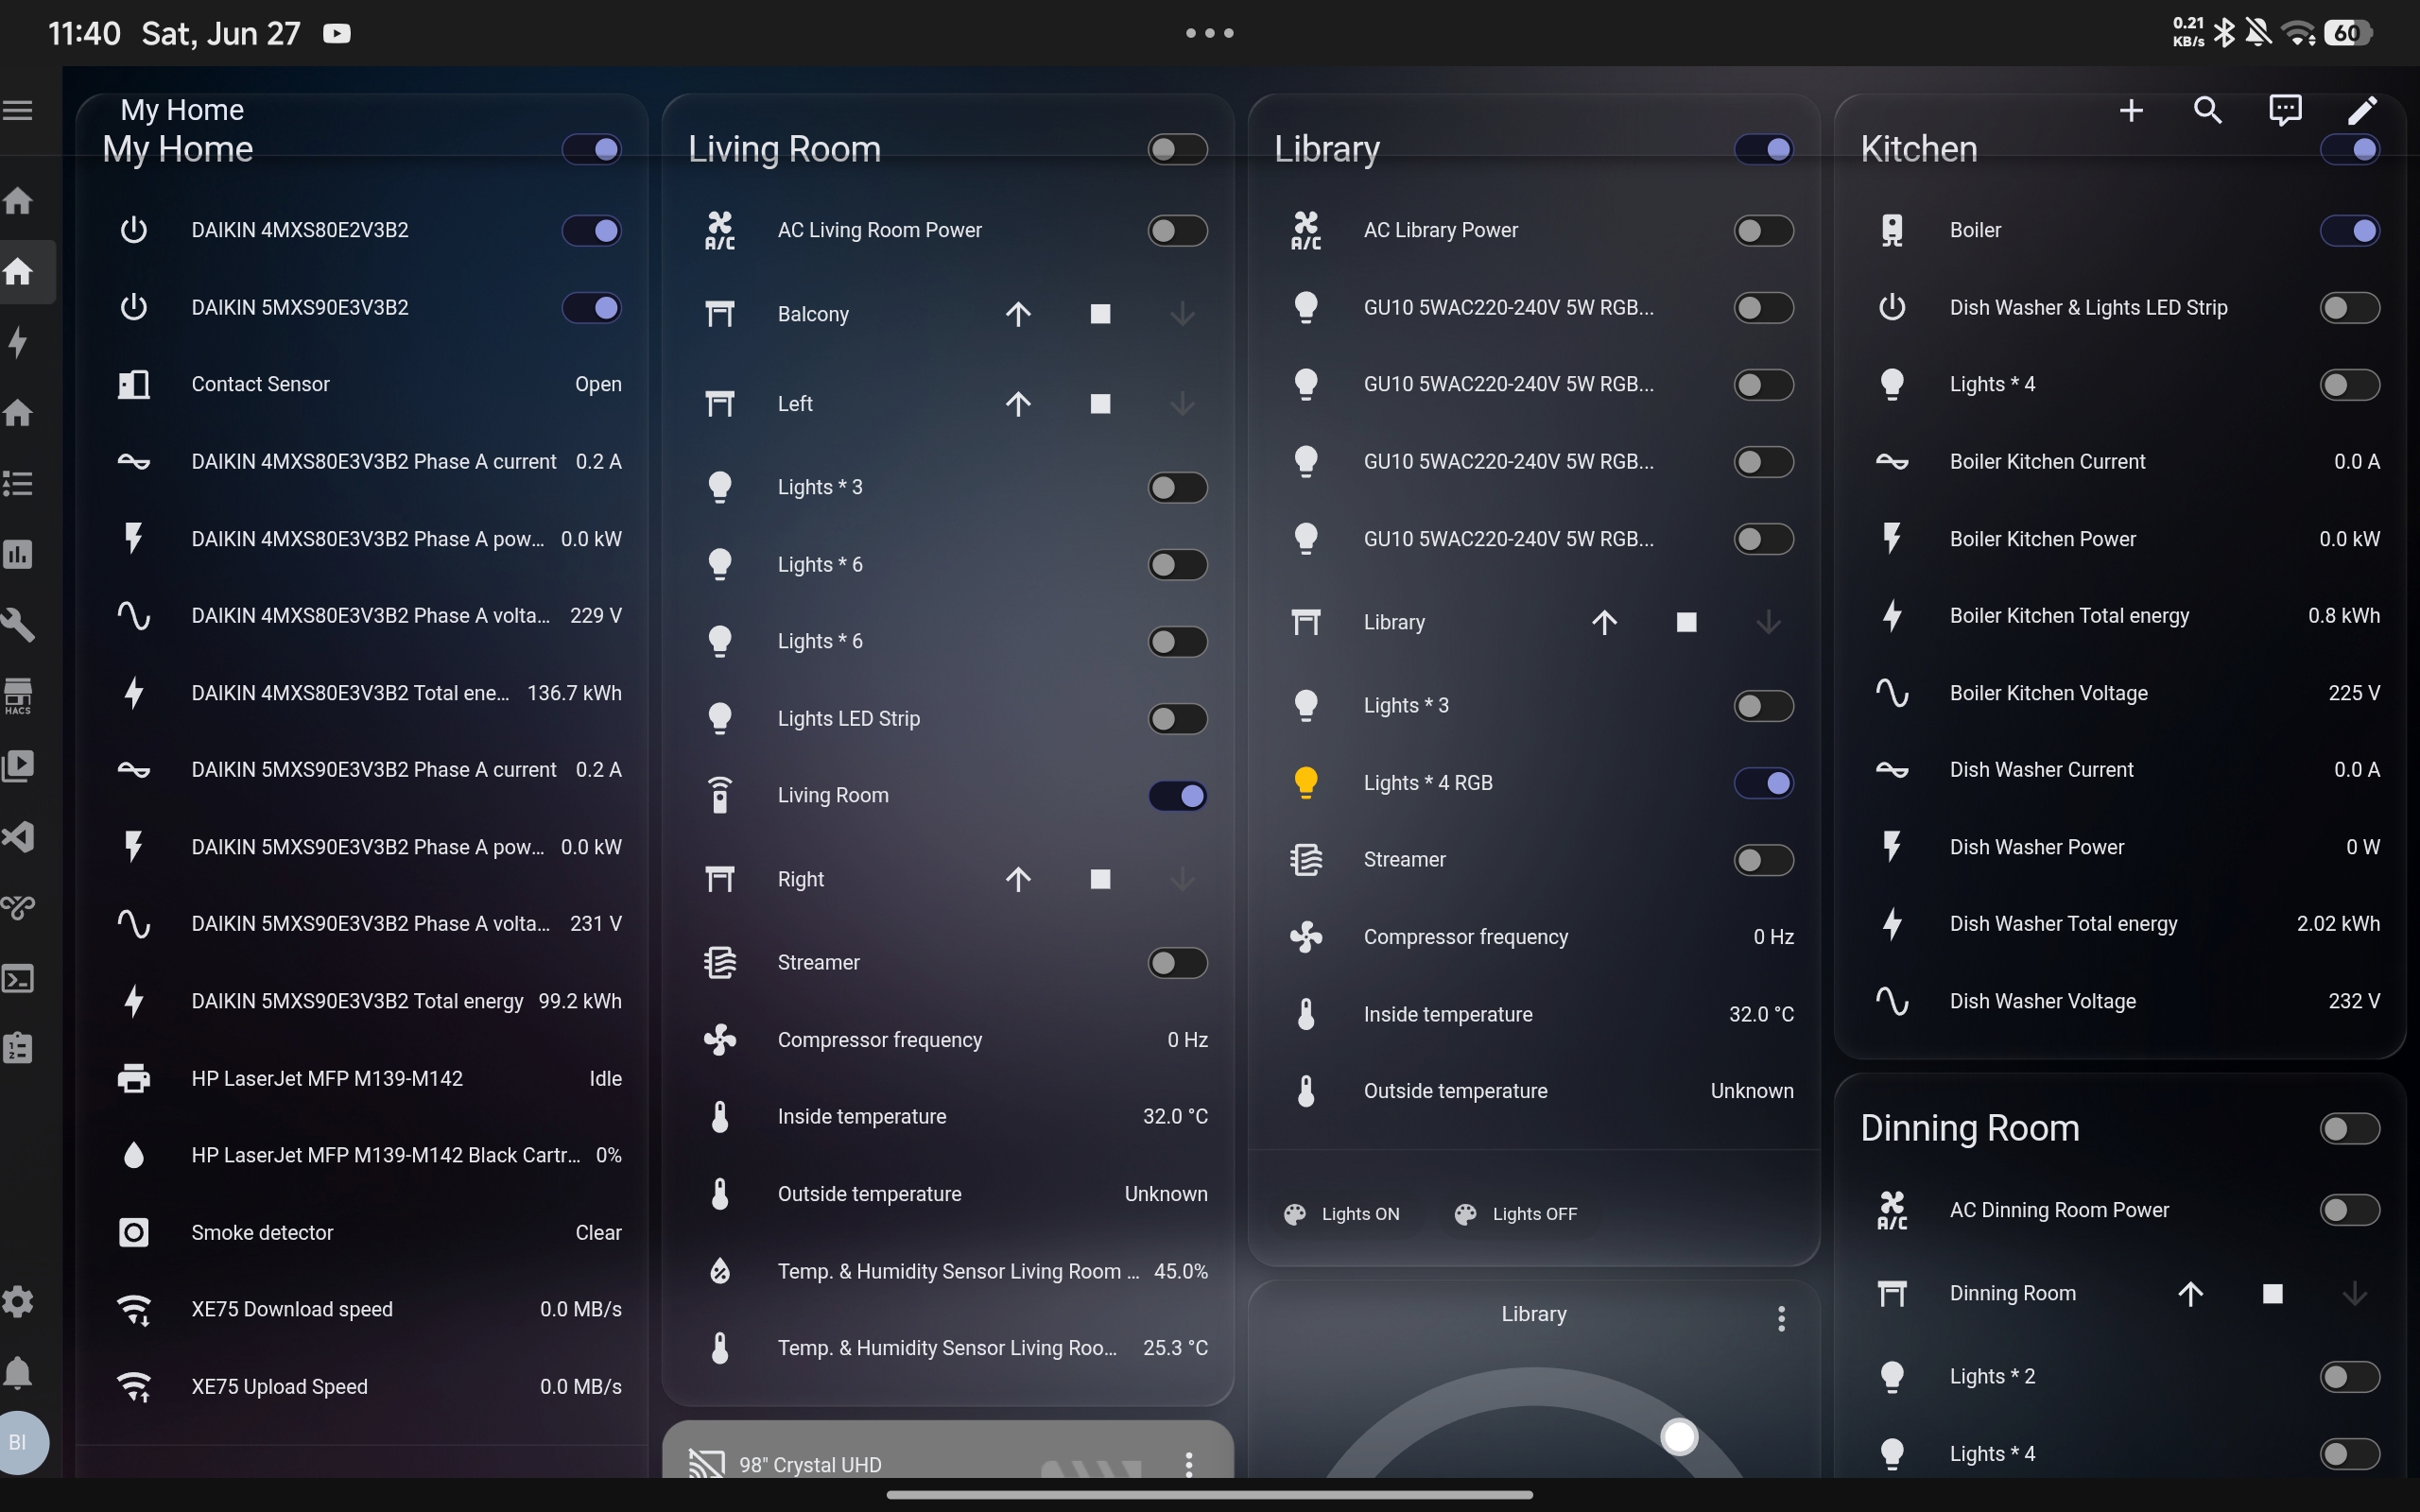Toggle DAIKIN 4MXS80E2V3B2 switch
The height and width of the screenshot is (1512, 2420).
coord(592,230)
